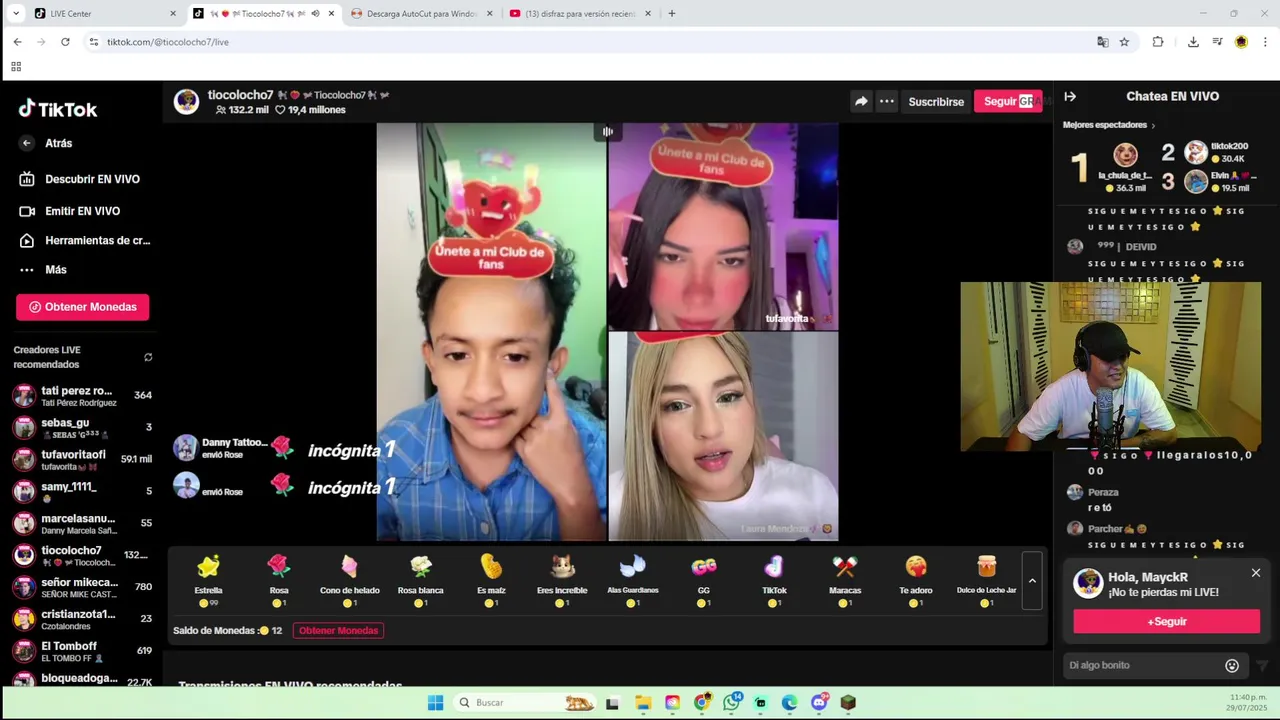Screen dimensions: 1280x720
Task: Open Chrome downloads icon
Action: 1193,42
